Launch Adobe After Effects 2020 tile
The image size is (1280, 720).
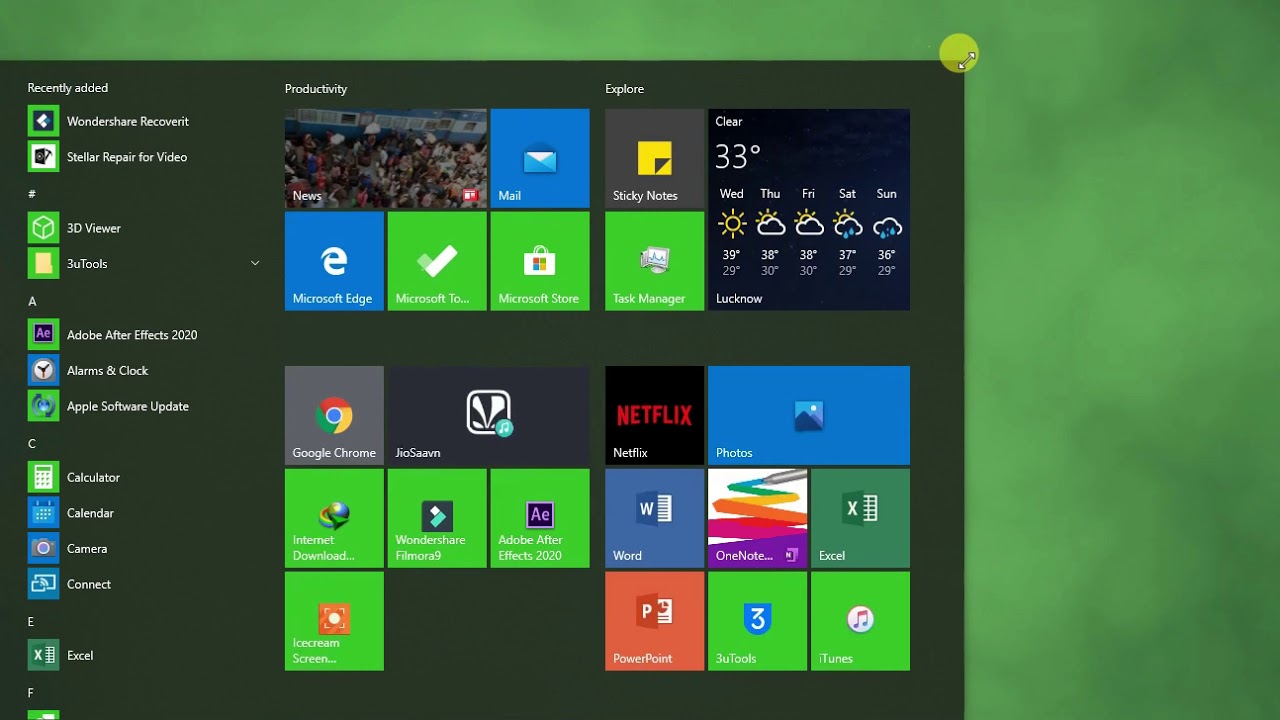click(540, 518)
